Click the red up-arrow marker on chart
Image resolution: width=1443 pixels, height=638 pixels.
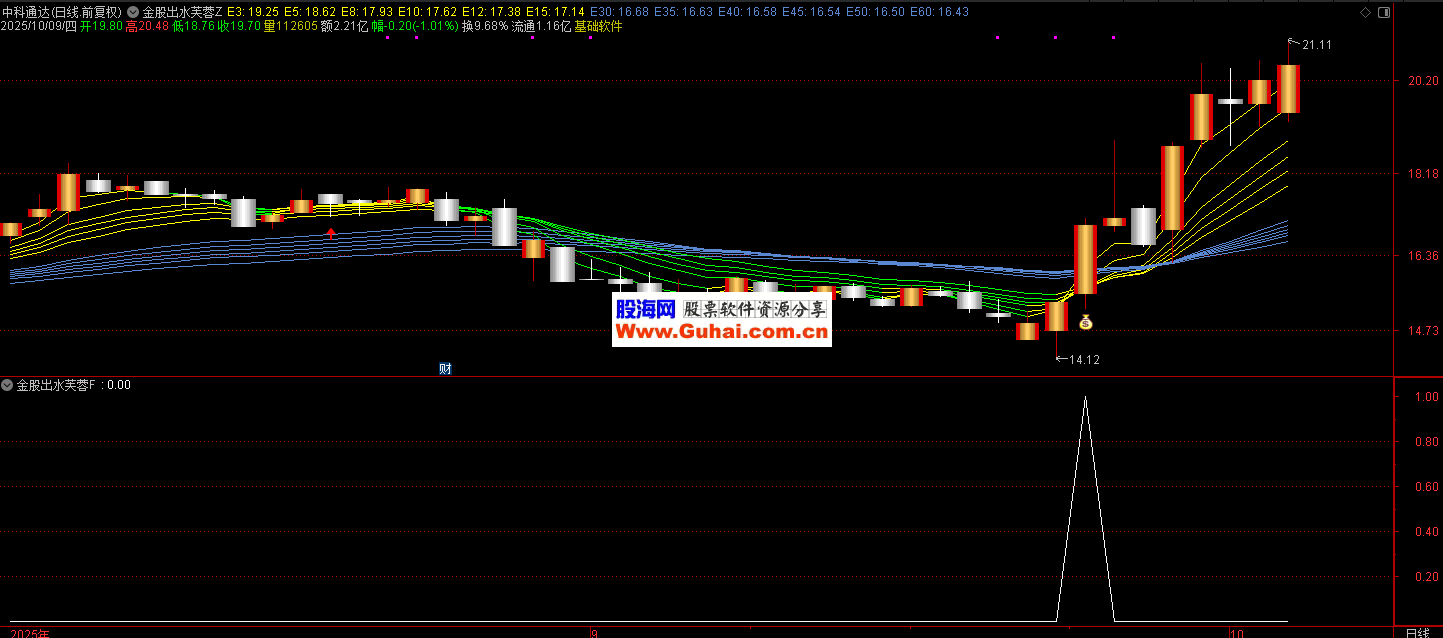point(331,233)
